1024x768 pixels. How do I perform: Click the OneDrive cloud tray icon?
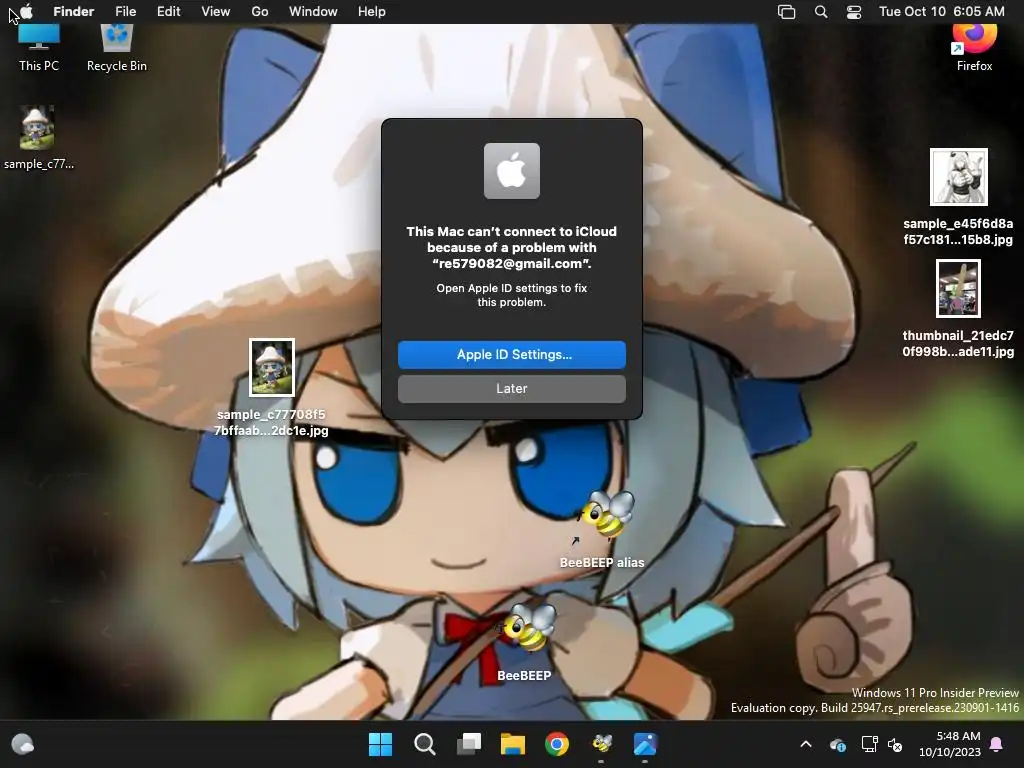click(837, 744)
